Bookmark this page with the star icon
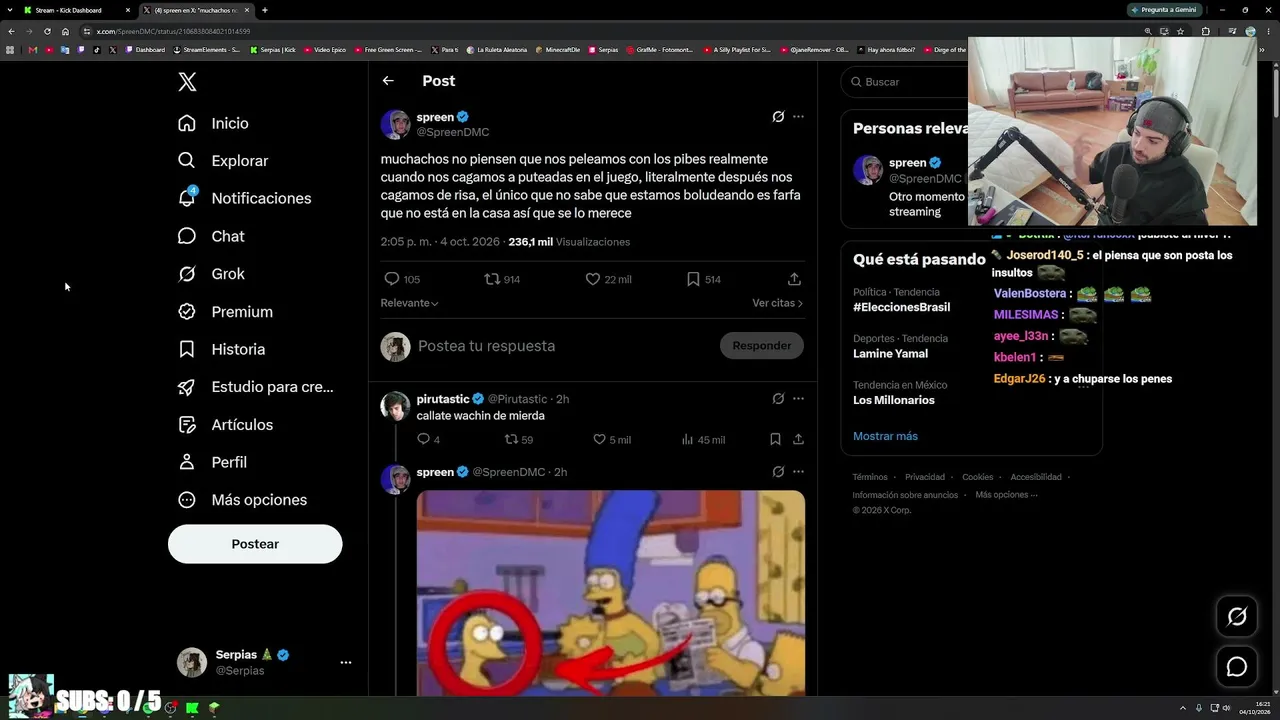 tap(1180, 31)
